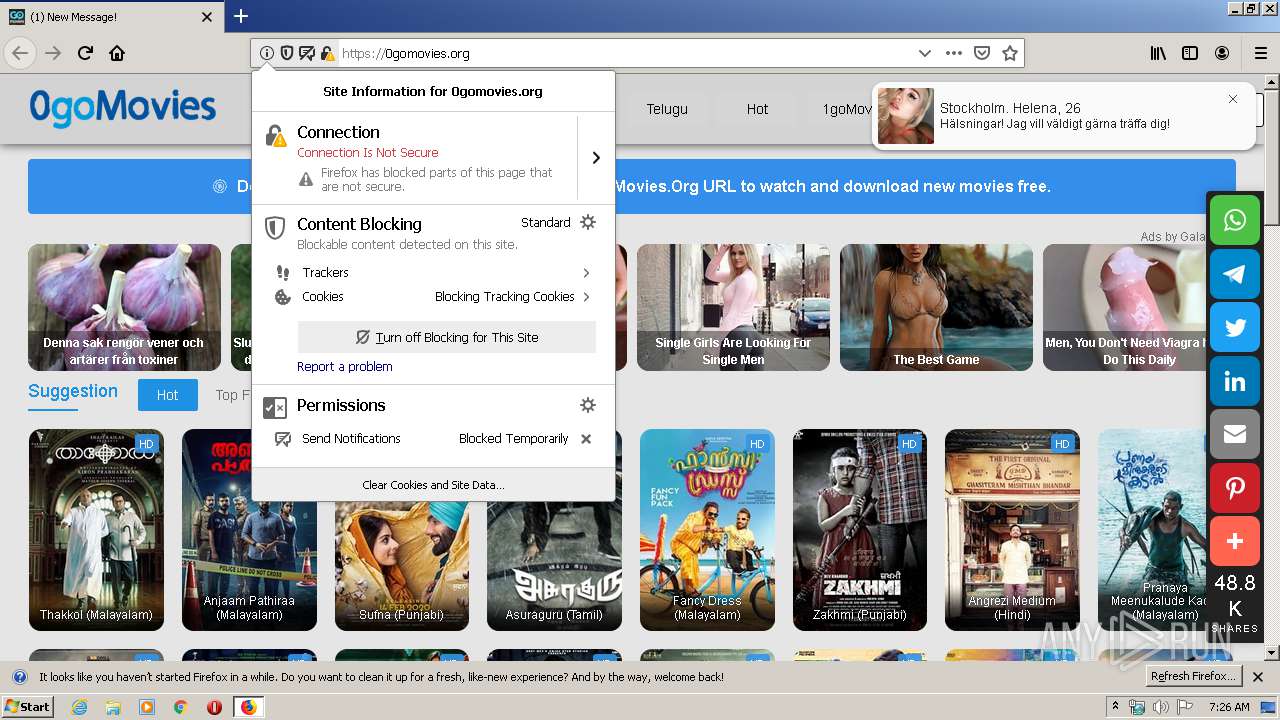Click Report a problem link
The height and width of the screenshot is (720, 1280).
pyautogui.click(x=344, y=366)
